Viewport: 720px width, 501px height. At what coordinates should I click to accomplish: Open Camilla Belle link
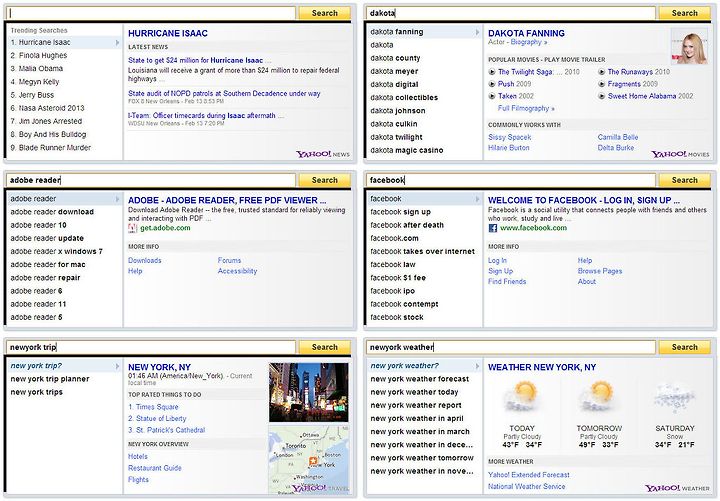click(618, 137)
